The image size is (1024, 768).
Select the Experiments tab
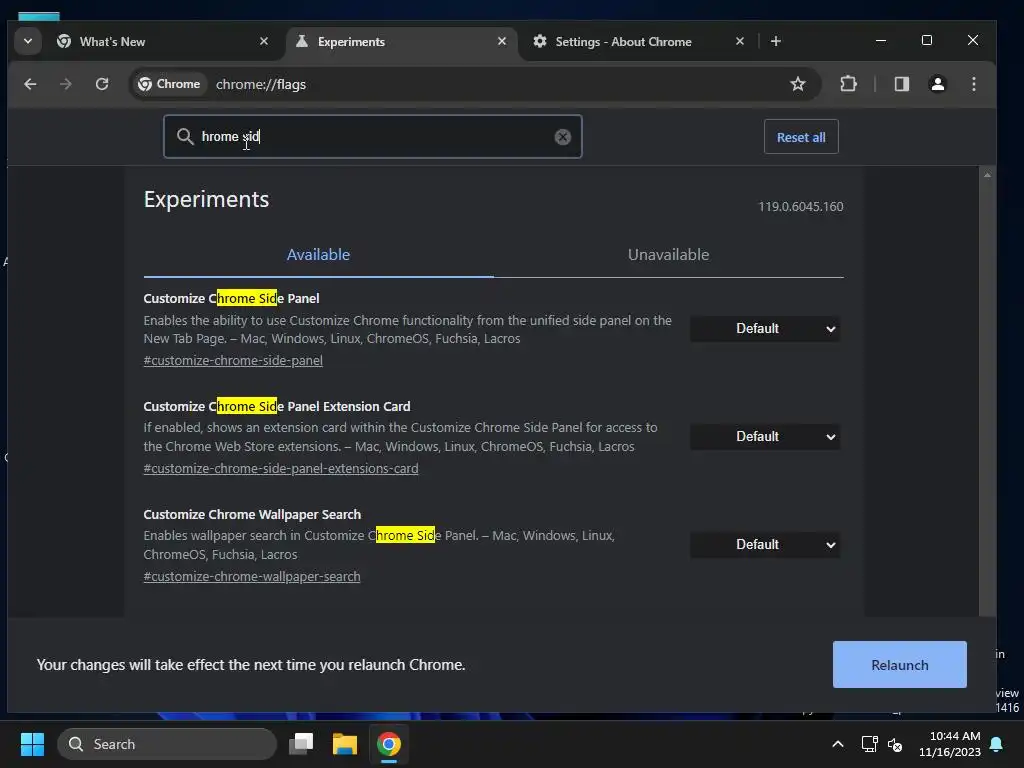point(402,42)
